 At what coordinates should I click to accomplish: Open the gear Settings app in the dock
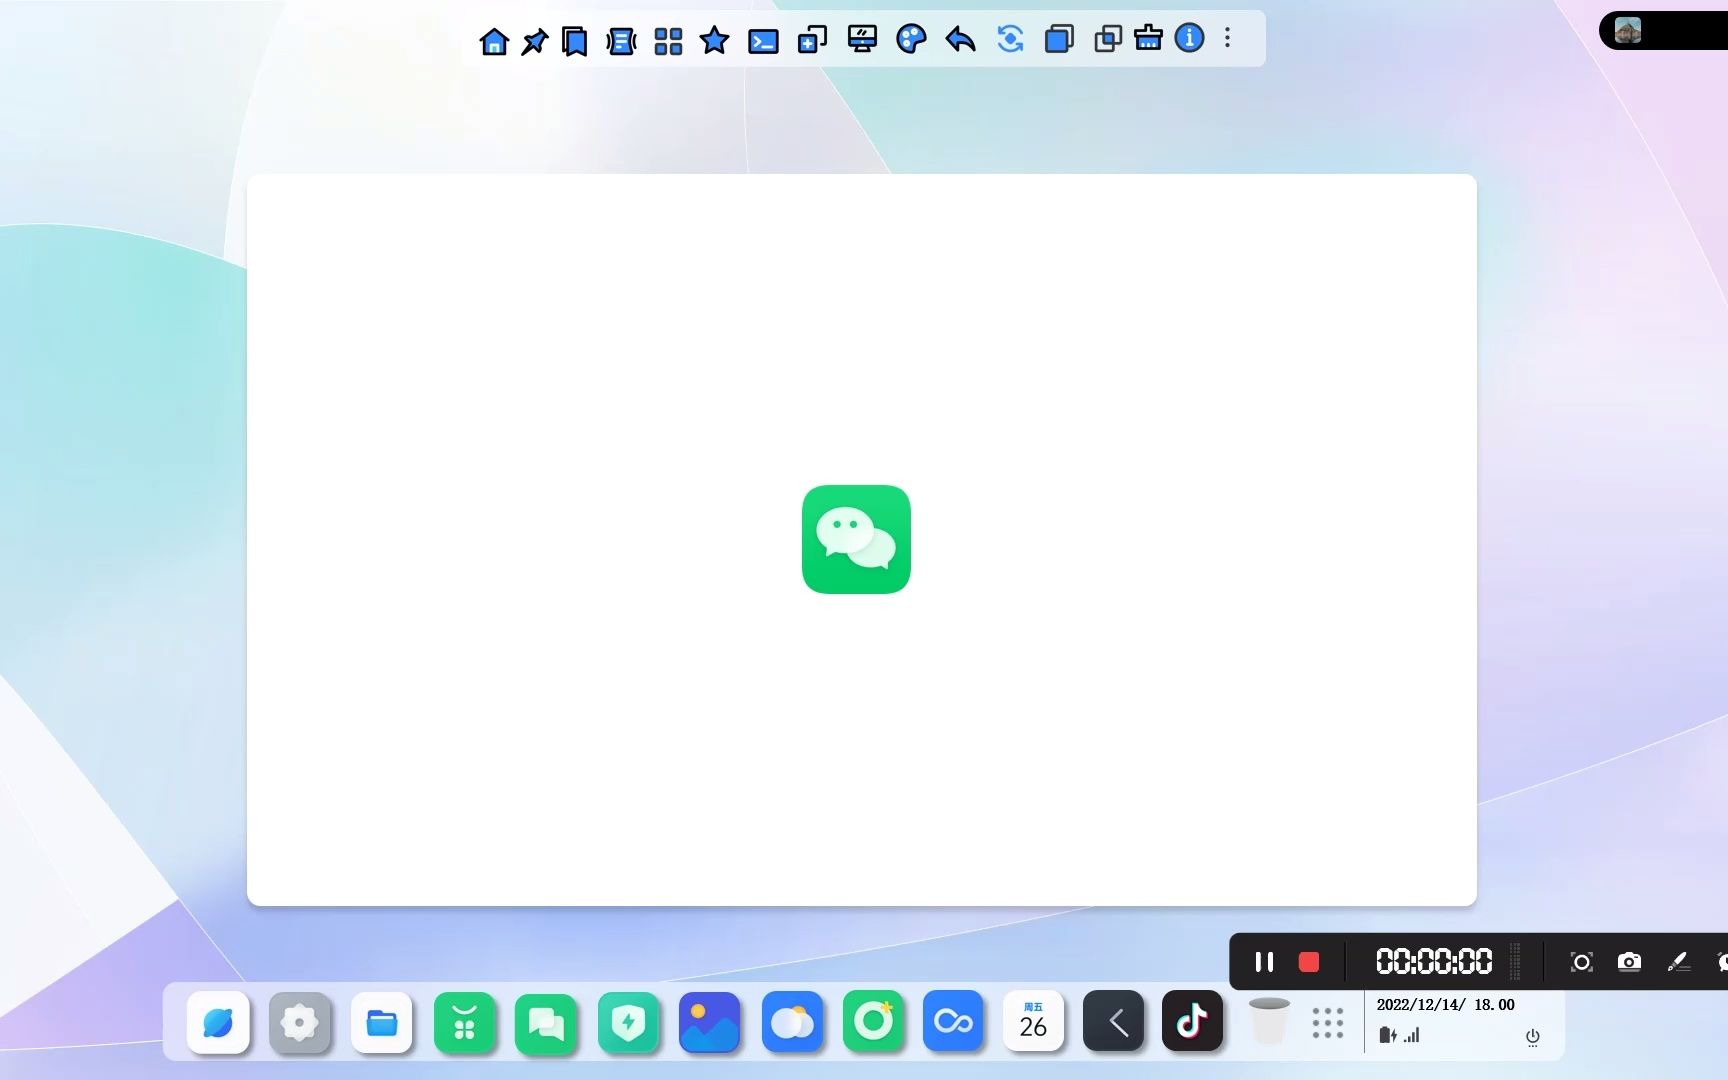pos(300,1022)
